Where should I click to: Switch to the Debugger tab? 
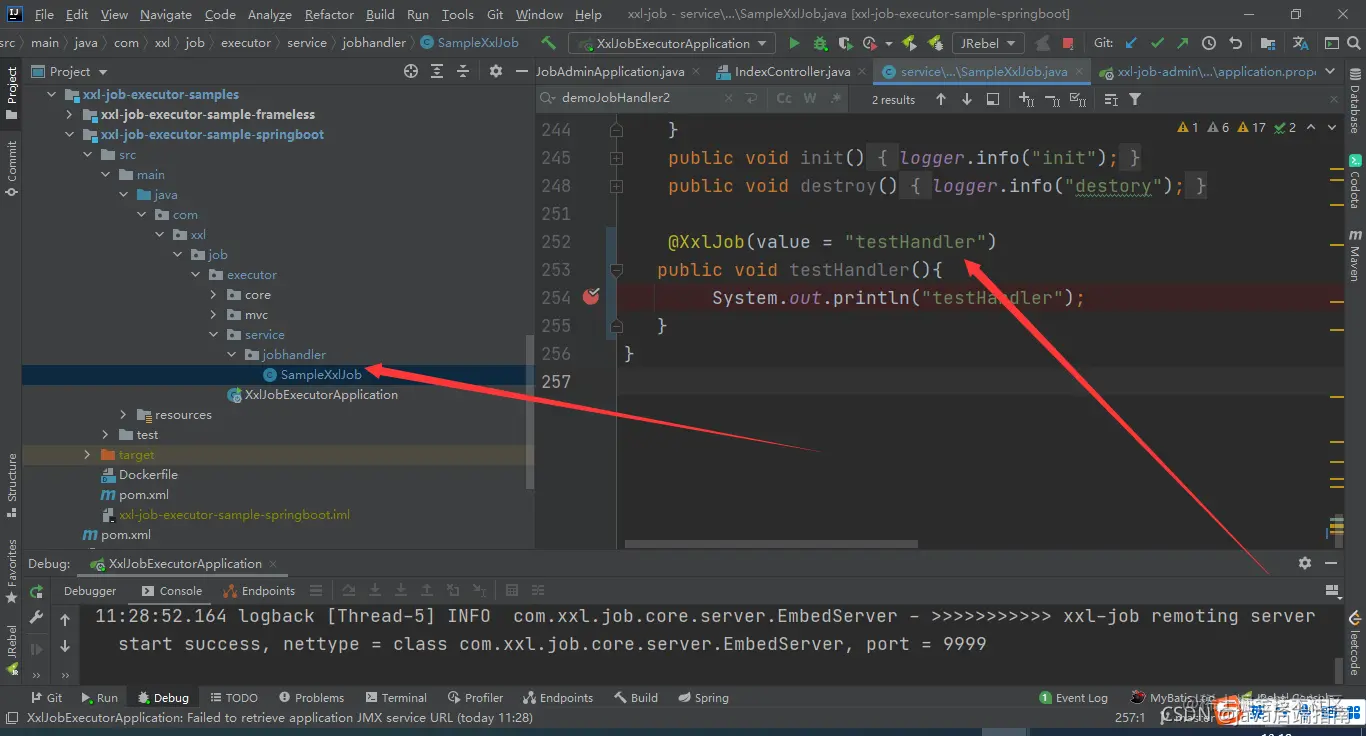90,591
